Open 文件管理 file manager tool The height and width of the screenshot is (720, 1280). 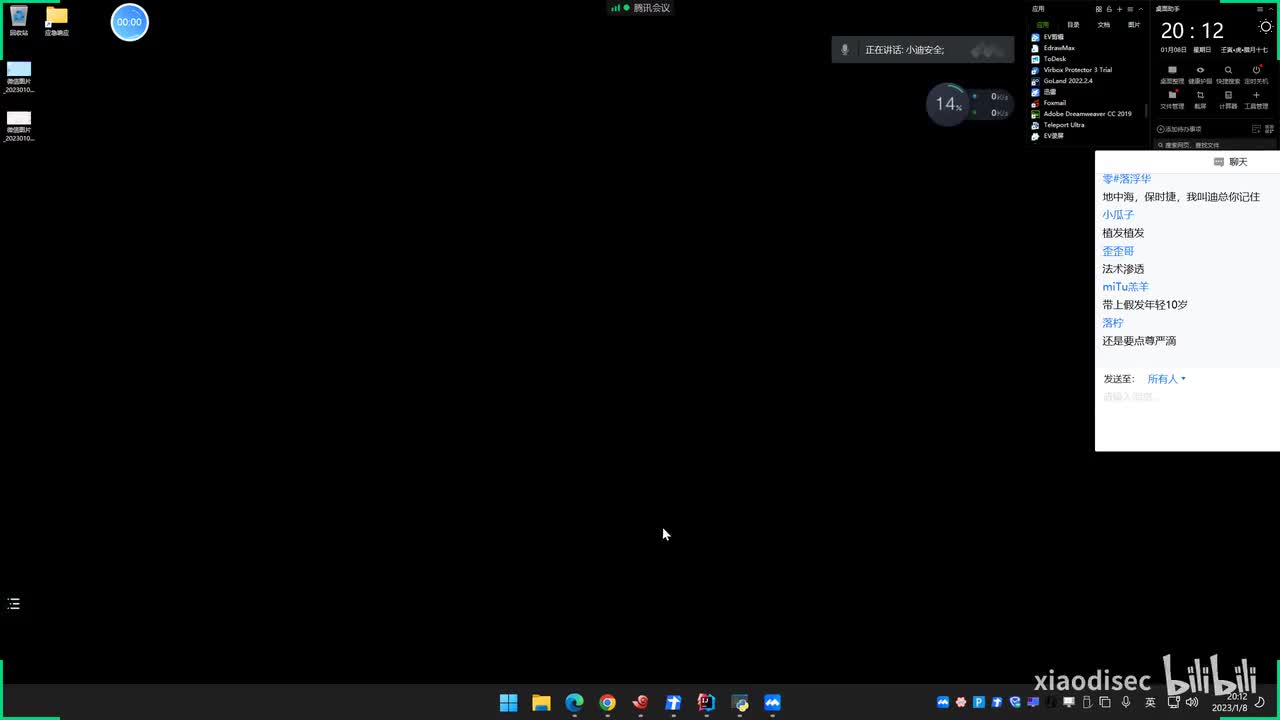point(1172,100)
